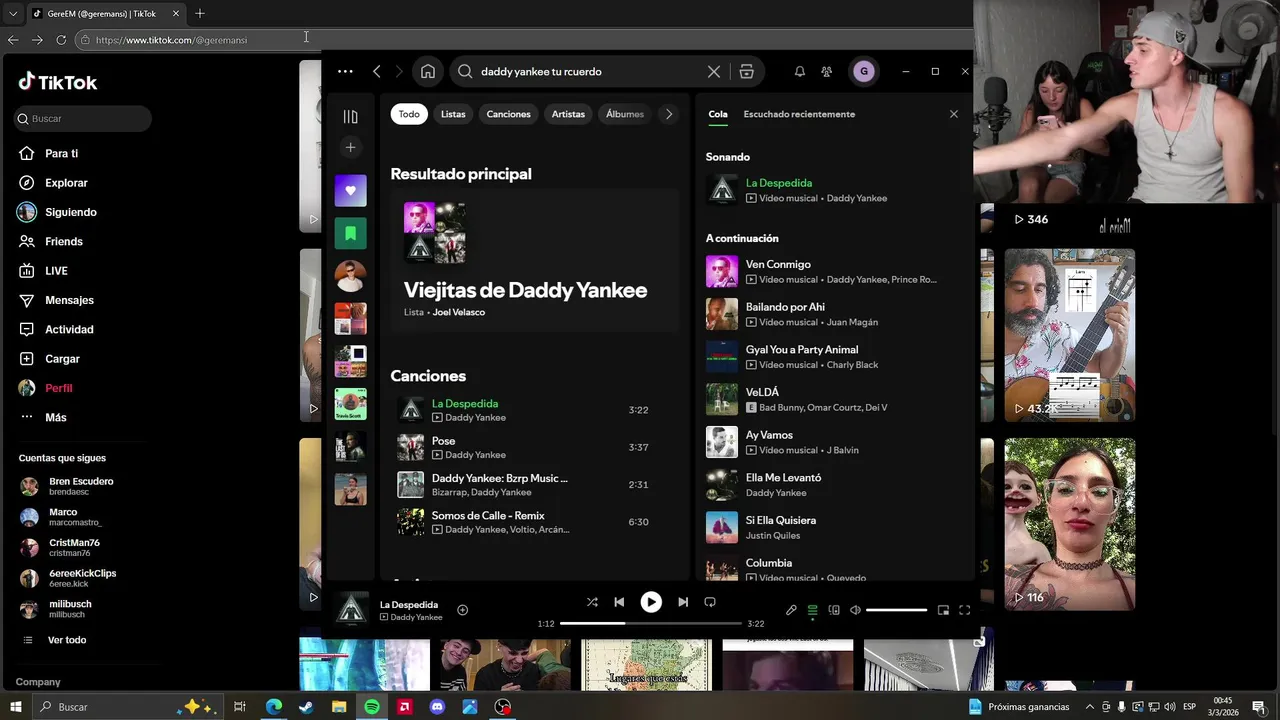
Task: Clear the Spotify search field
Action: coord(714,72)
